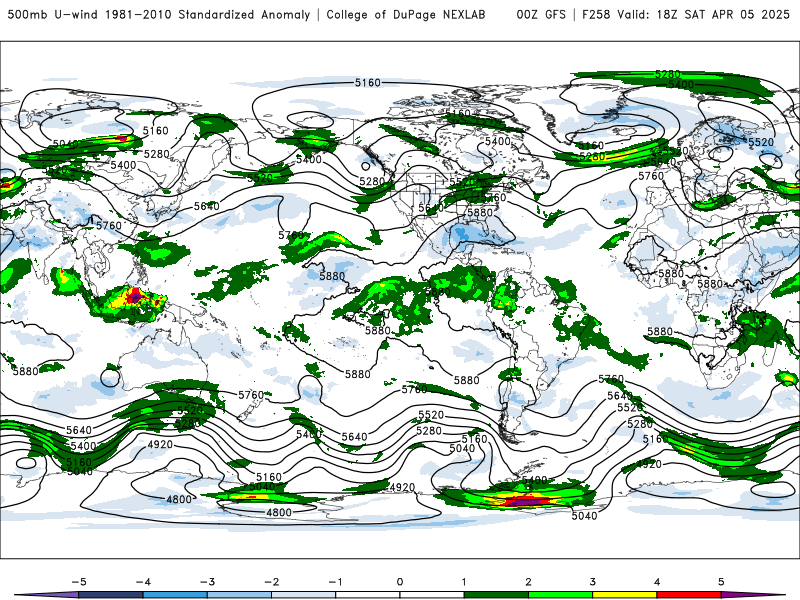800x600 pixels.
Task: Pick the red 4 to 5 legend segment
Action: coord(689,595)
